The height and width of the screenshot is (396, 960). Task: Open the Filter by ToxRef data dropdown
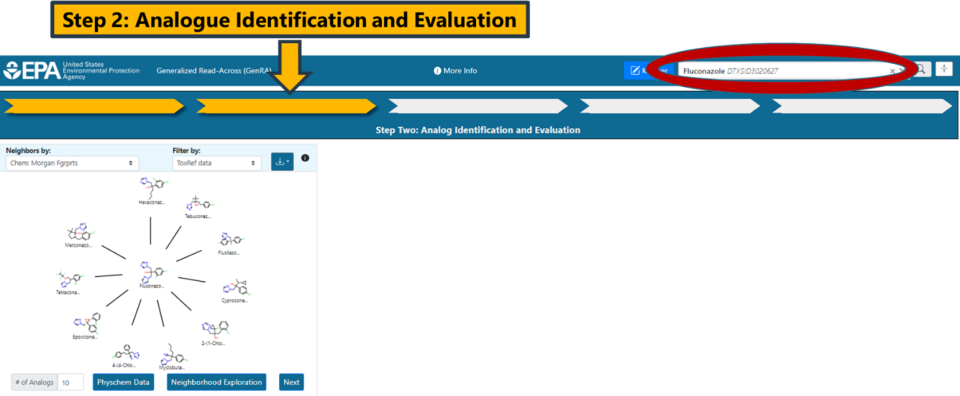point(217,163)
